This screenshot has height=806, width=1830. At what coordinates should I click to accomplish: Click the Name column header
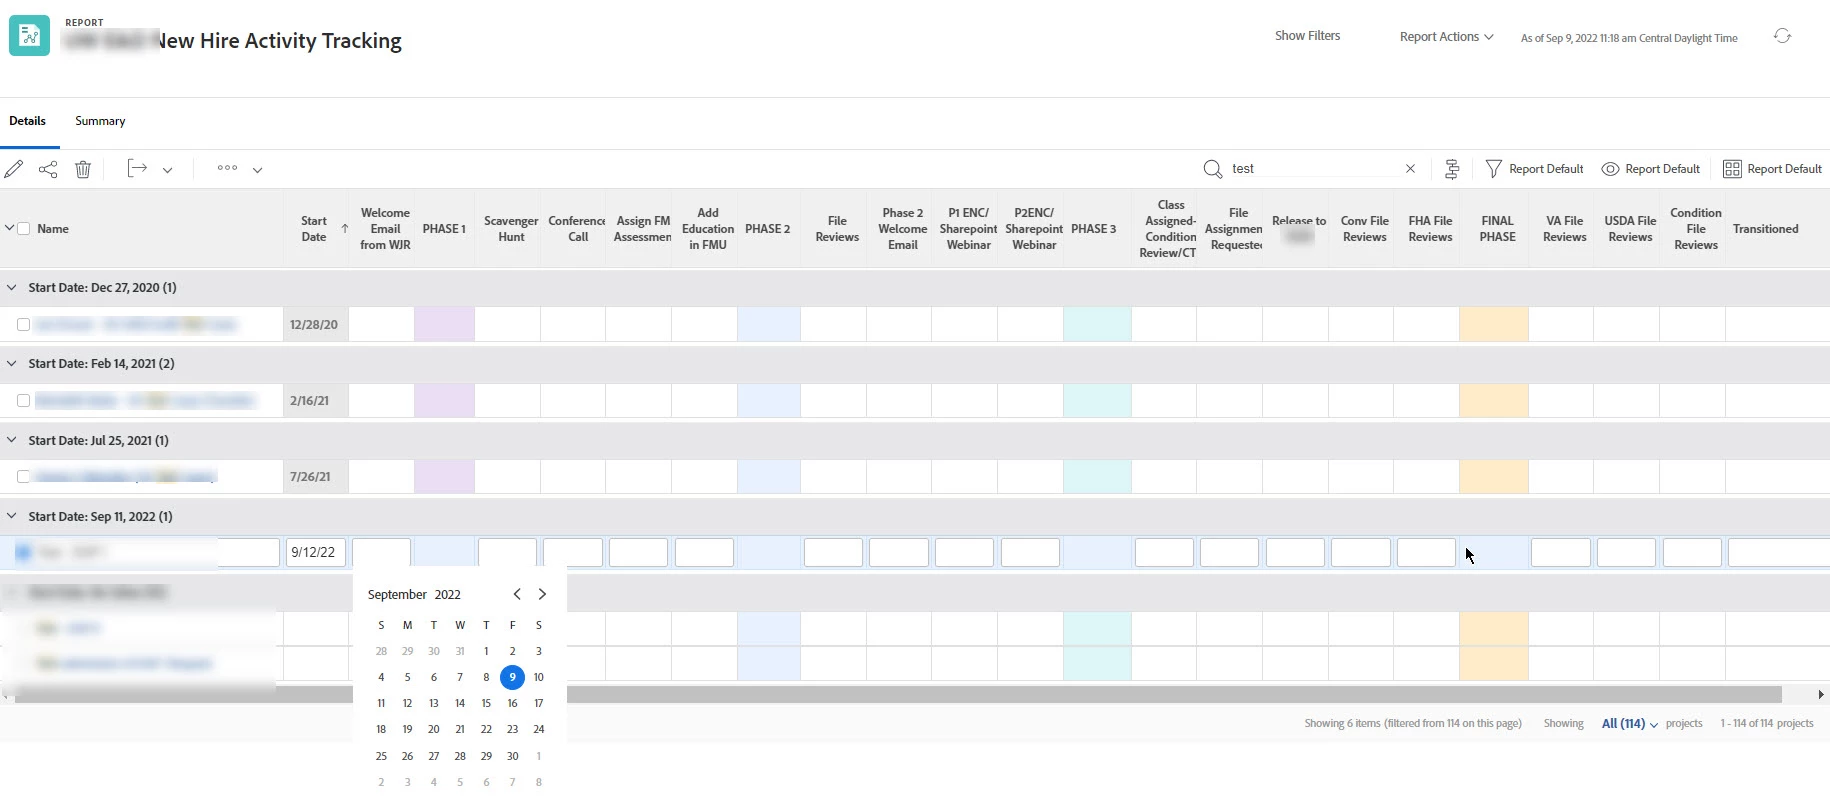tap(53, 229)
